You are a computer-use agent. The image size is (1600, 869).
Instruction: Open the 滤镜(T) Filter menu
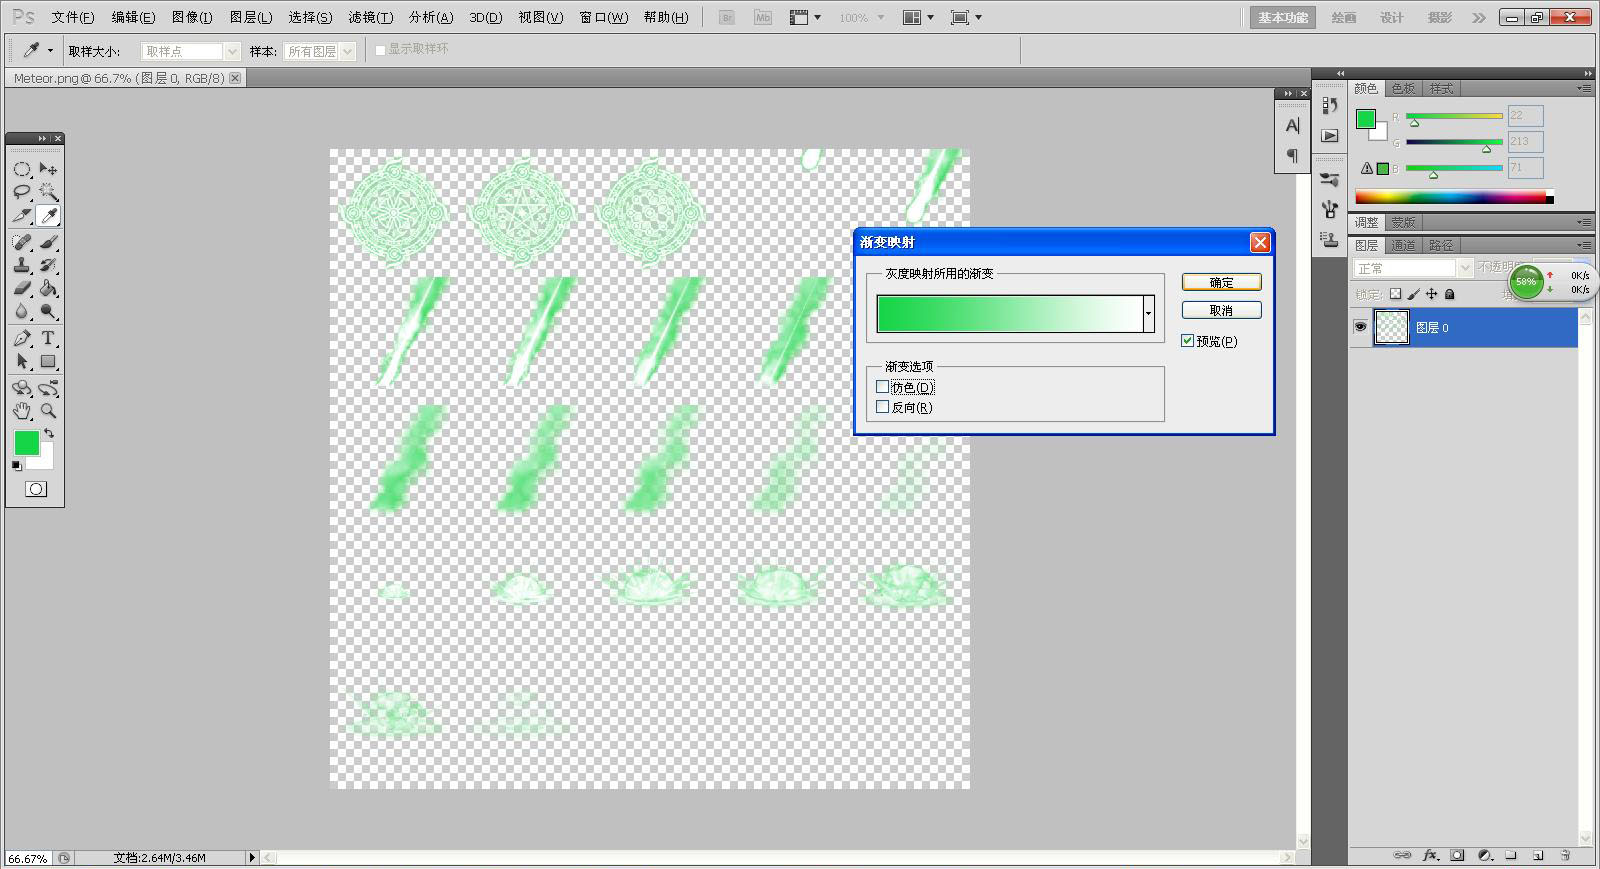pyautogui.click(x=370, y=17)
